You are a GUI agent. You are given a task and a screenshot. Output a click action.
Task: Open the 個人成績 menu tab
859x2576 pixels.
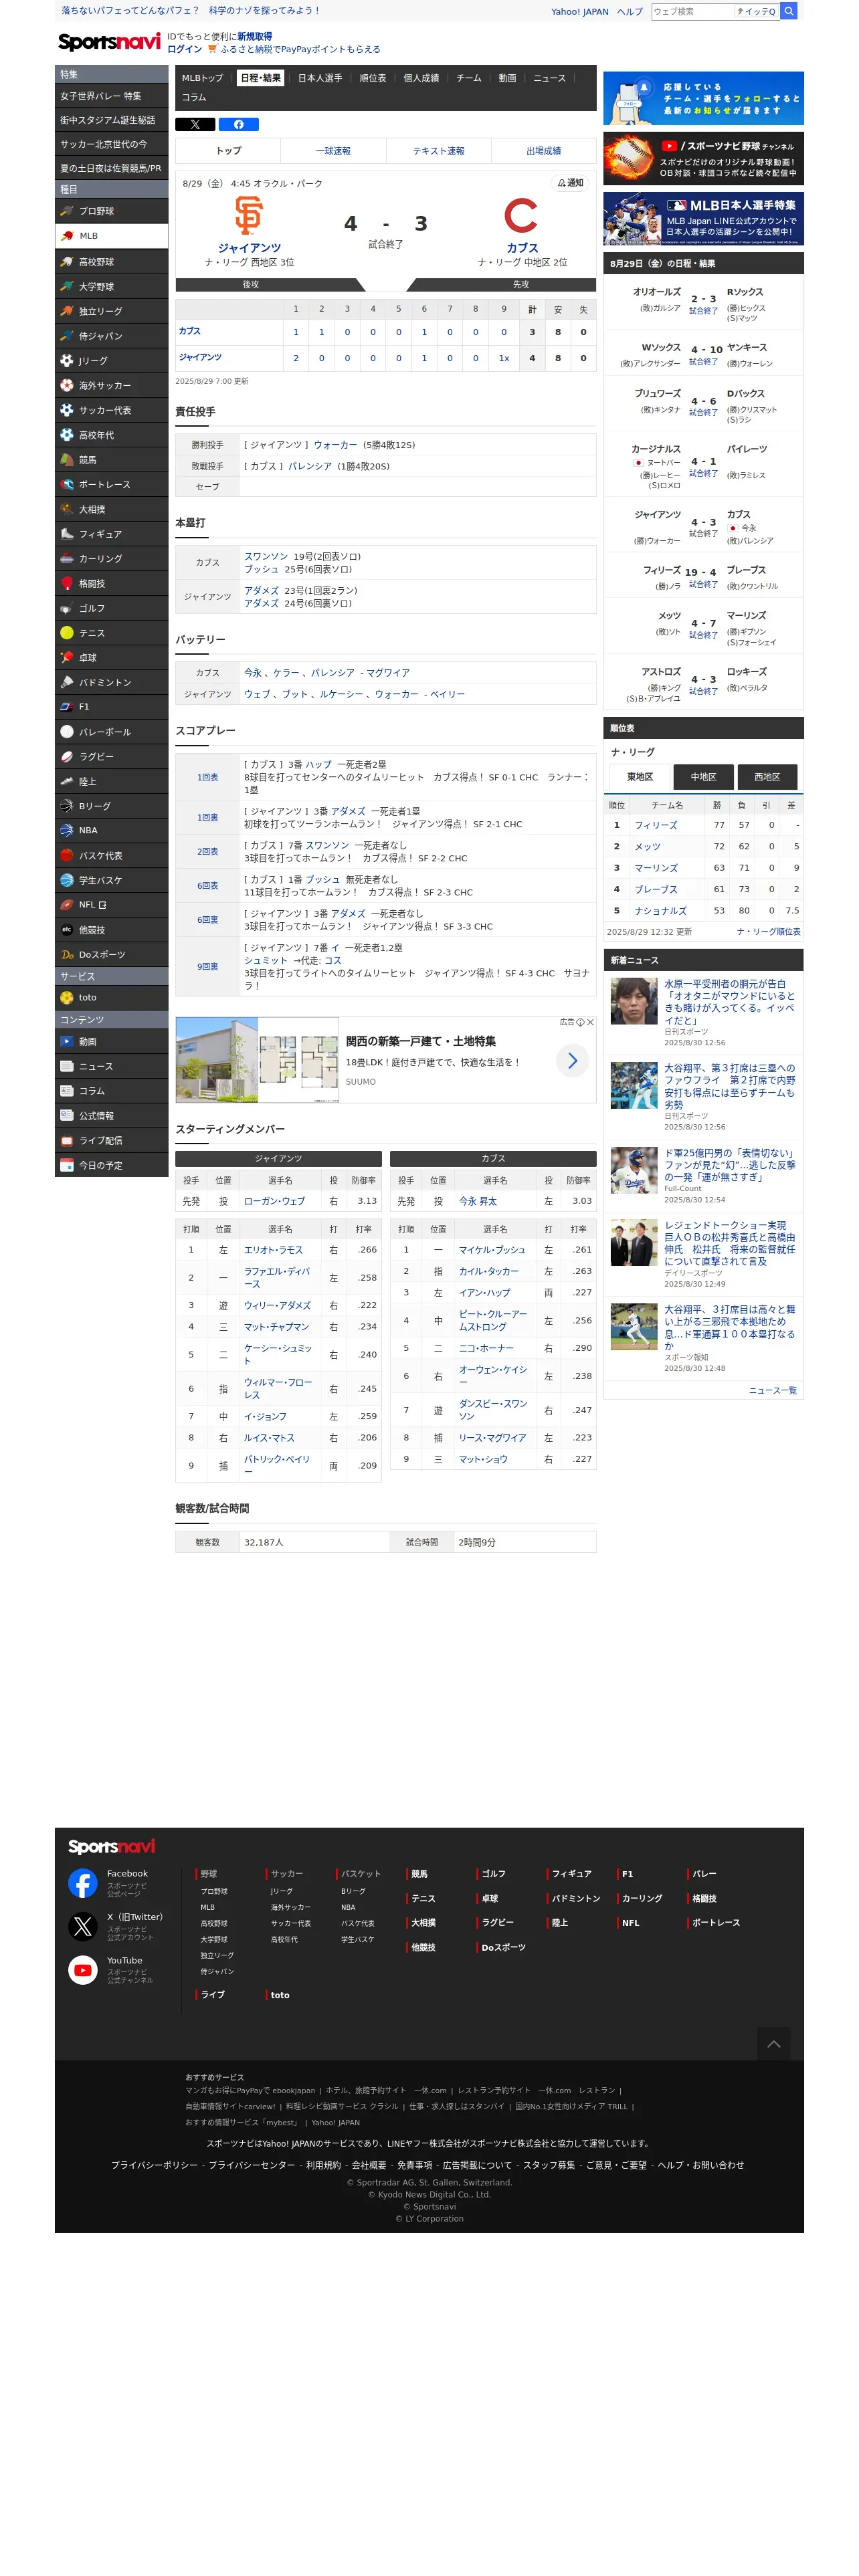[x=421, y=78]
